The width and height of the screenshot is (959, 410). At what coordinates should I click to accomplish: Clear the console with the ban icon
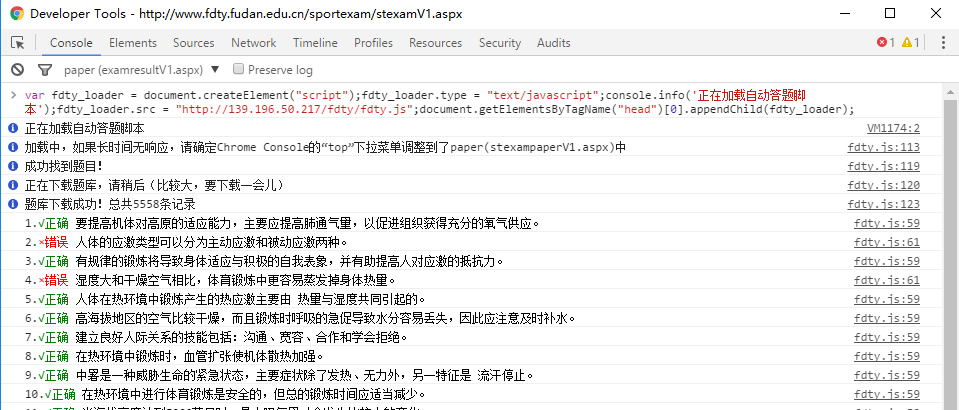tap(18, 70)
